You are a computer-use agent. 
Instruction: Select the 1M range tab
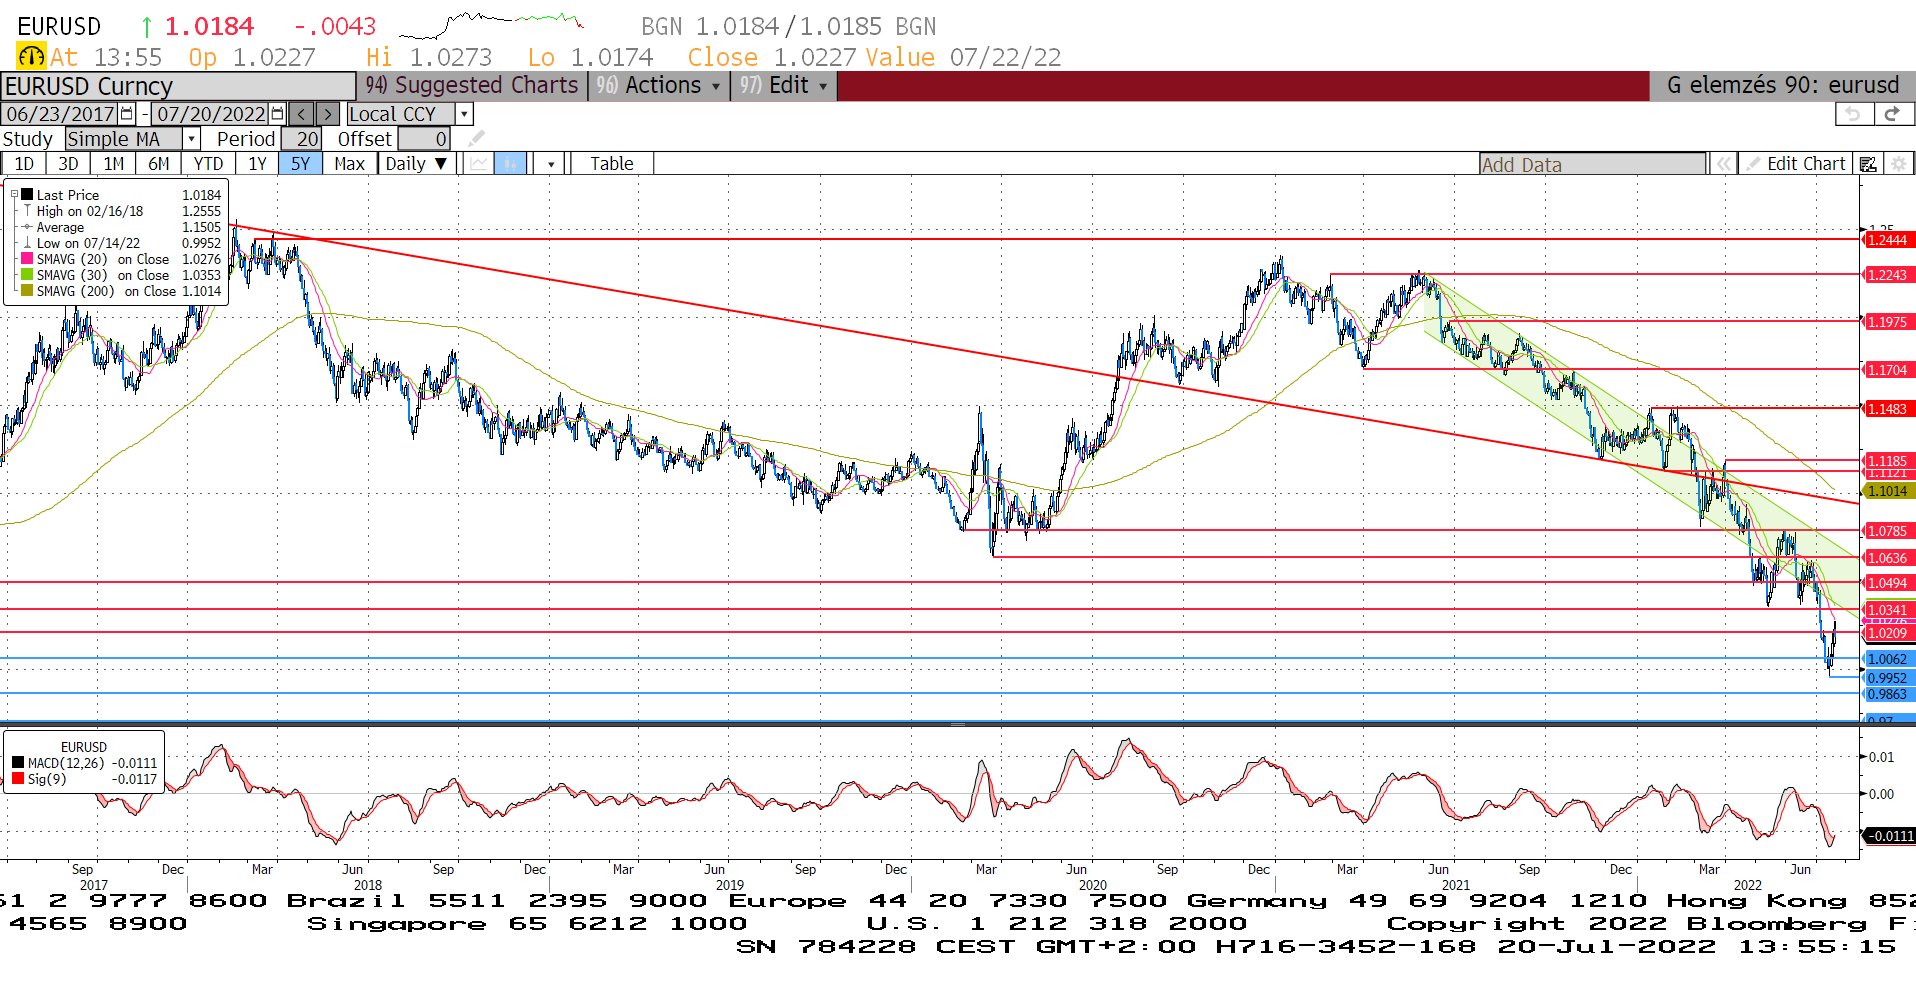click(x=114, y=164)
